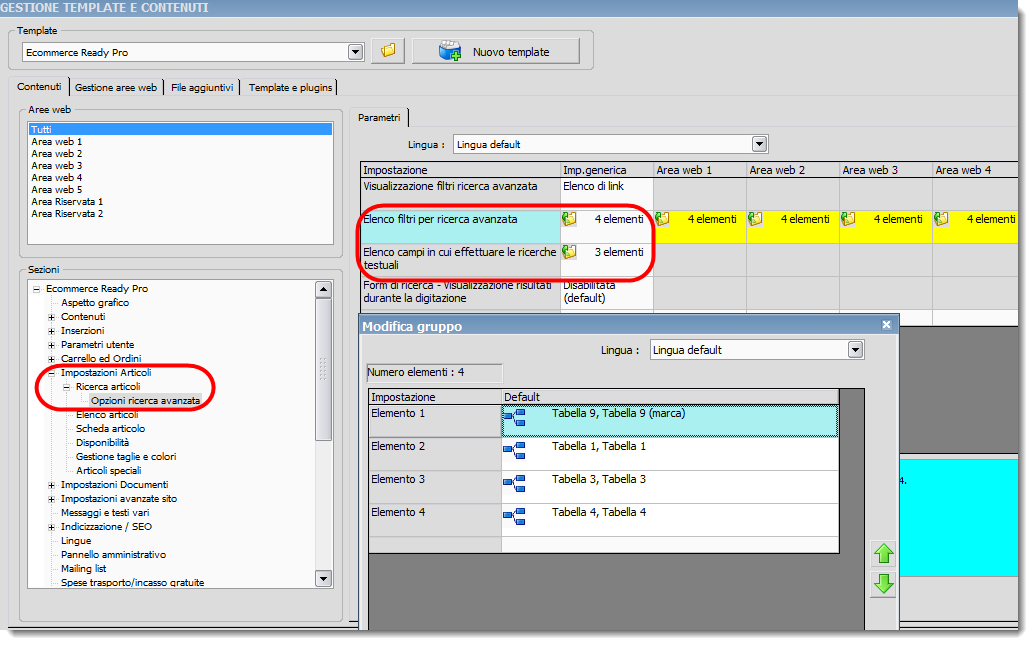Select Tabella 4, Tabella 4 cell
Viewport: 1033px width, 645px height.
670,520
